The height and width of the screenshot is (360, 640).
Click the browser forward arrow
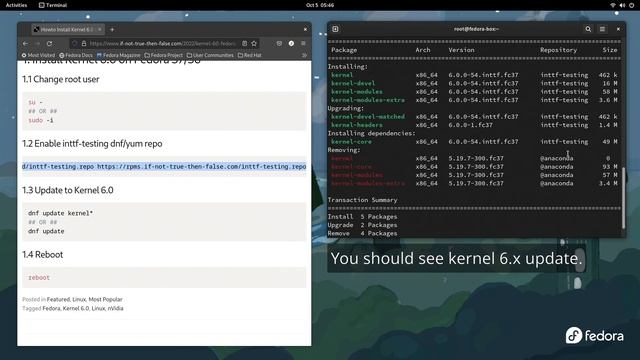38,43
